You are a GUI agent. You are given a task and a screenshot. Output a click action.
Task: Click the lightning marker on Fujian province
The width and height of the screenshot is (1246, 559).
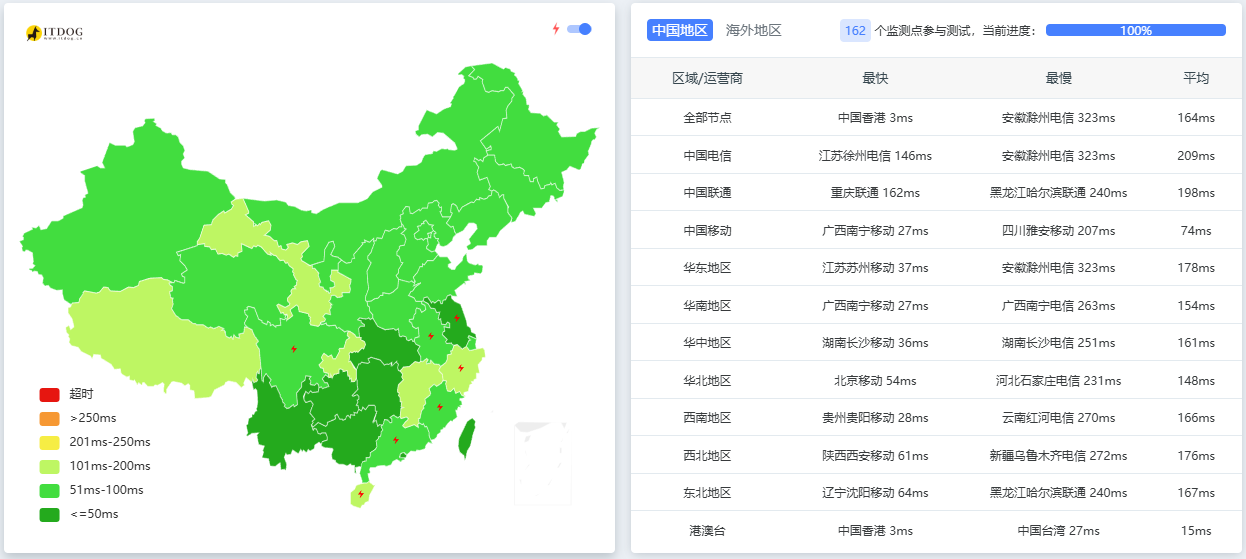coord(440,407)
